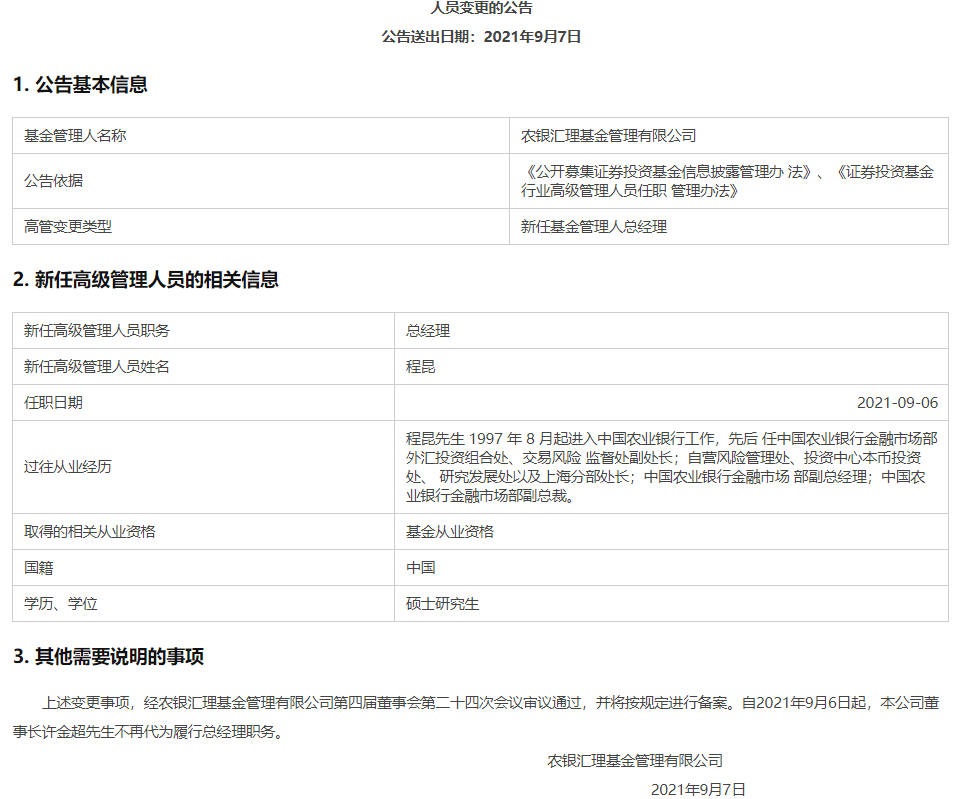
Task: Click the date value '2021-09-06'
Action: click(x=897, y=403)
